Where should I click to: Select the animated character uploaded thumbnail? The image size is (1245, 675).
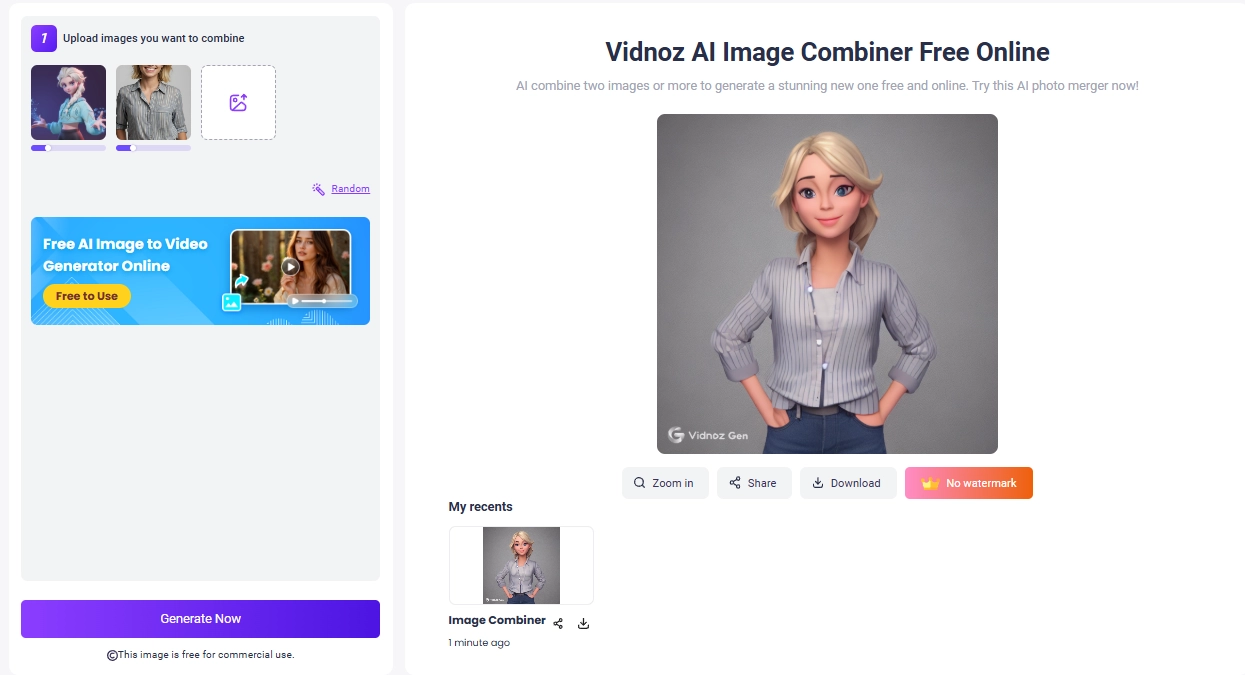coord(68,102)
